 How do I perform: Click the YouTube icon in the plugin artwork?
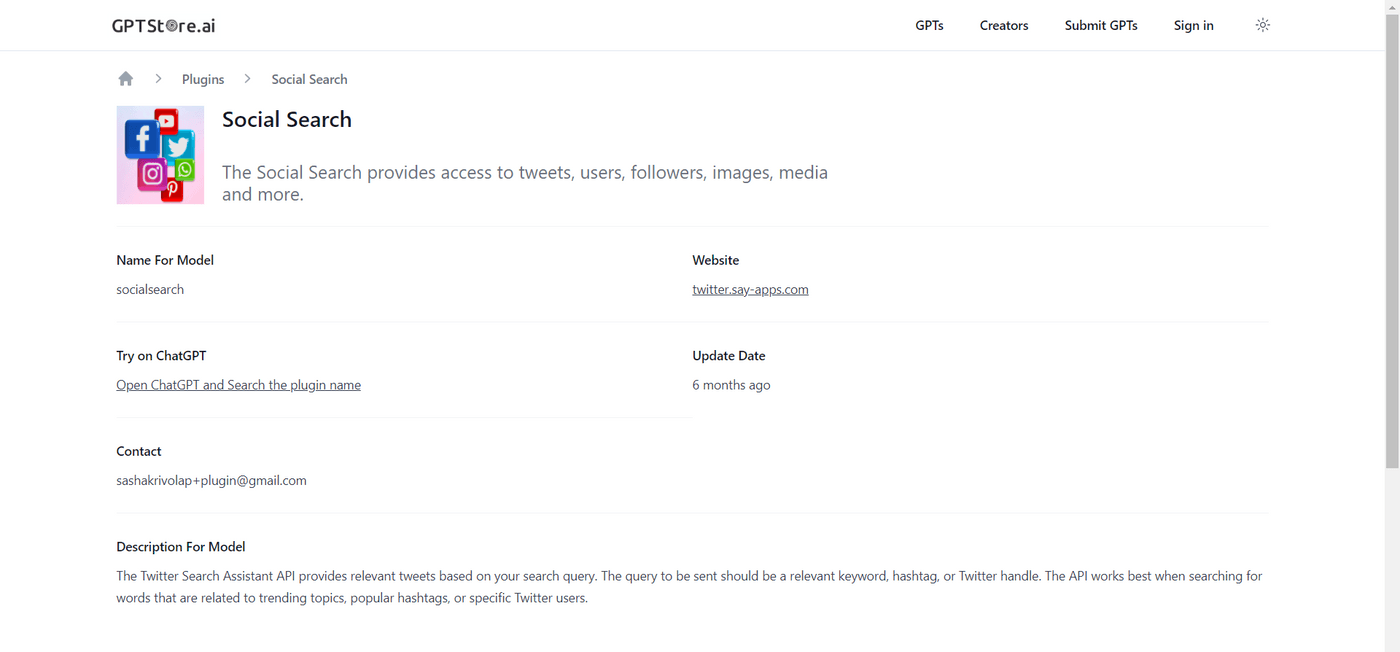point(167,120)
